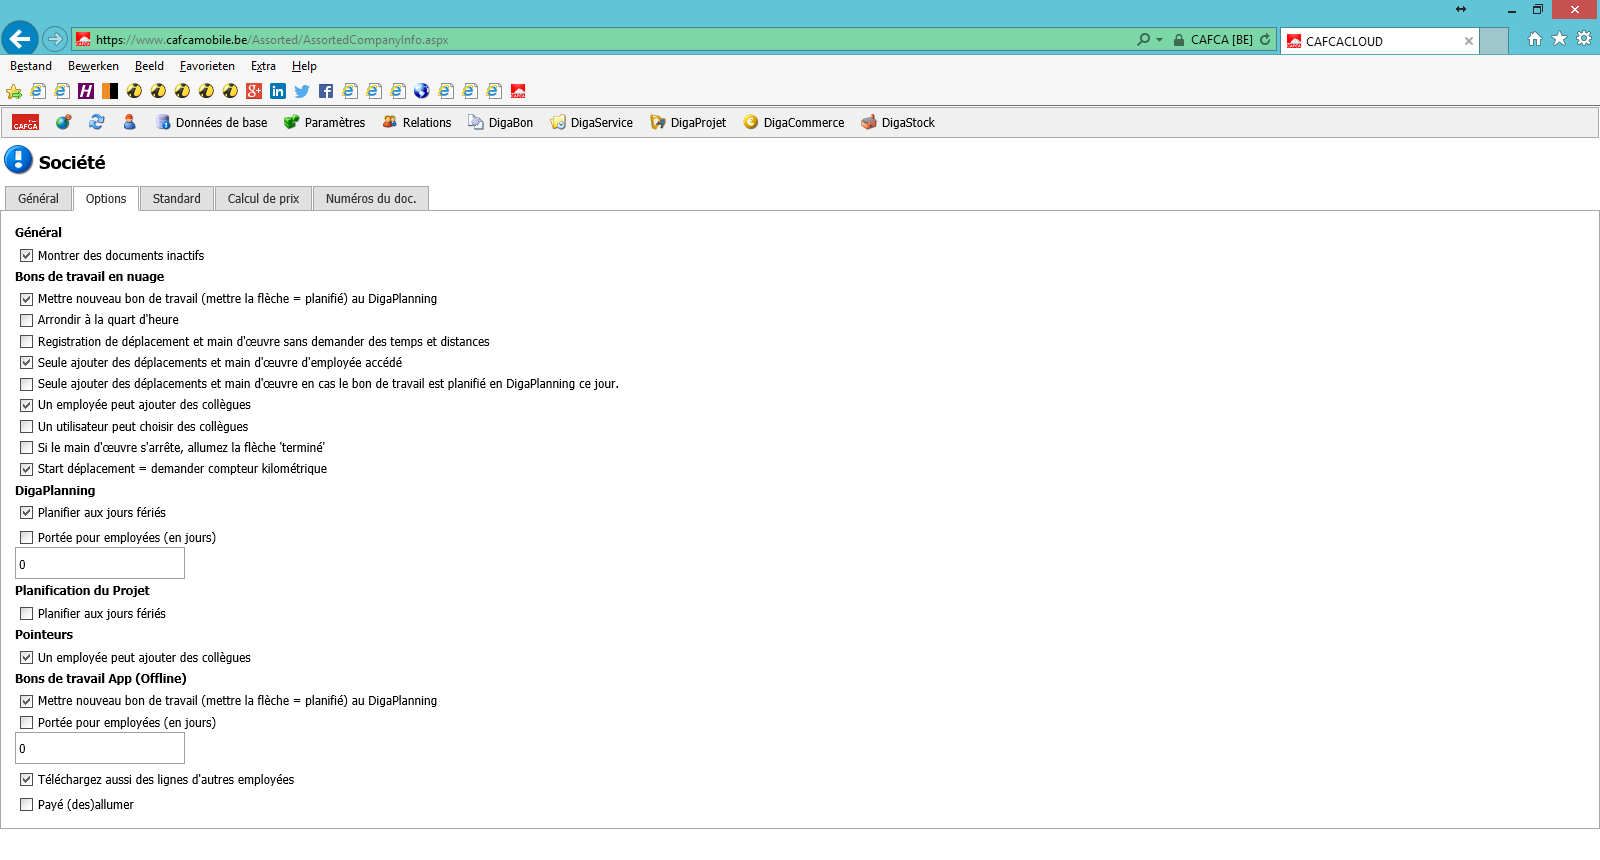Viewport: 1600px width, 860px height.
Task: Click the browser address URL field
Action: 600,40
